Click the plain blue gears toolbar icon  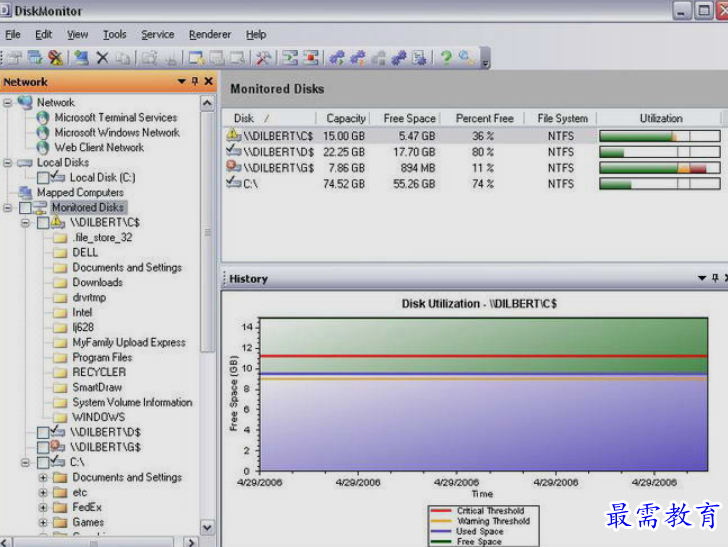click(398, 58)
